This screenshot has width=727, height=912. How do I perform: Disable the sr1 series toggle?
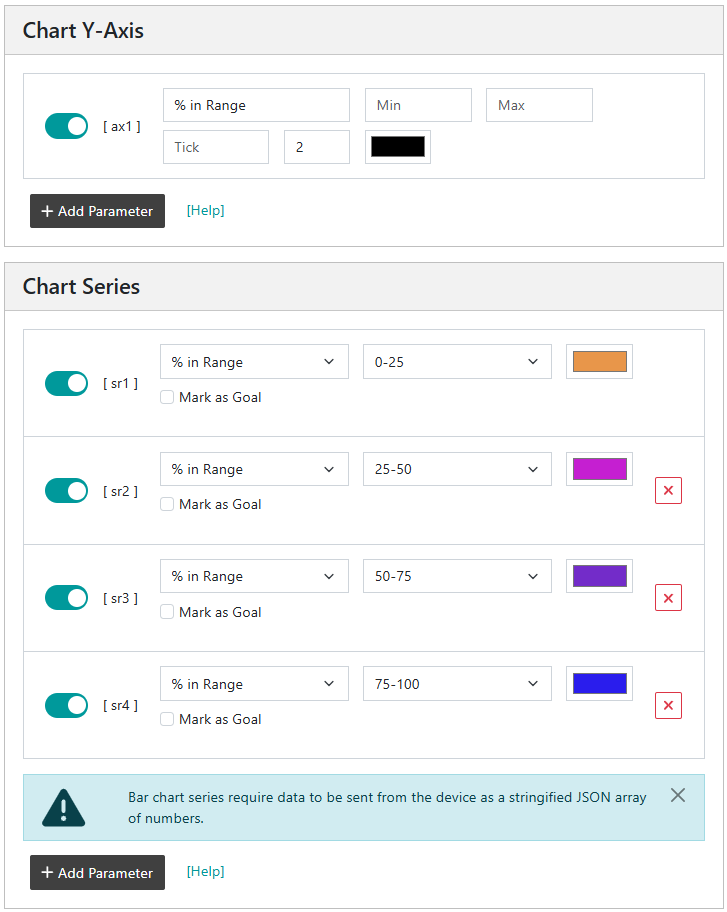coord(66,383)
